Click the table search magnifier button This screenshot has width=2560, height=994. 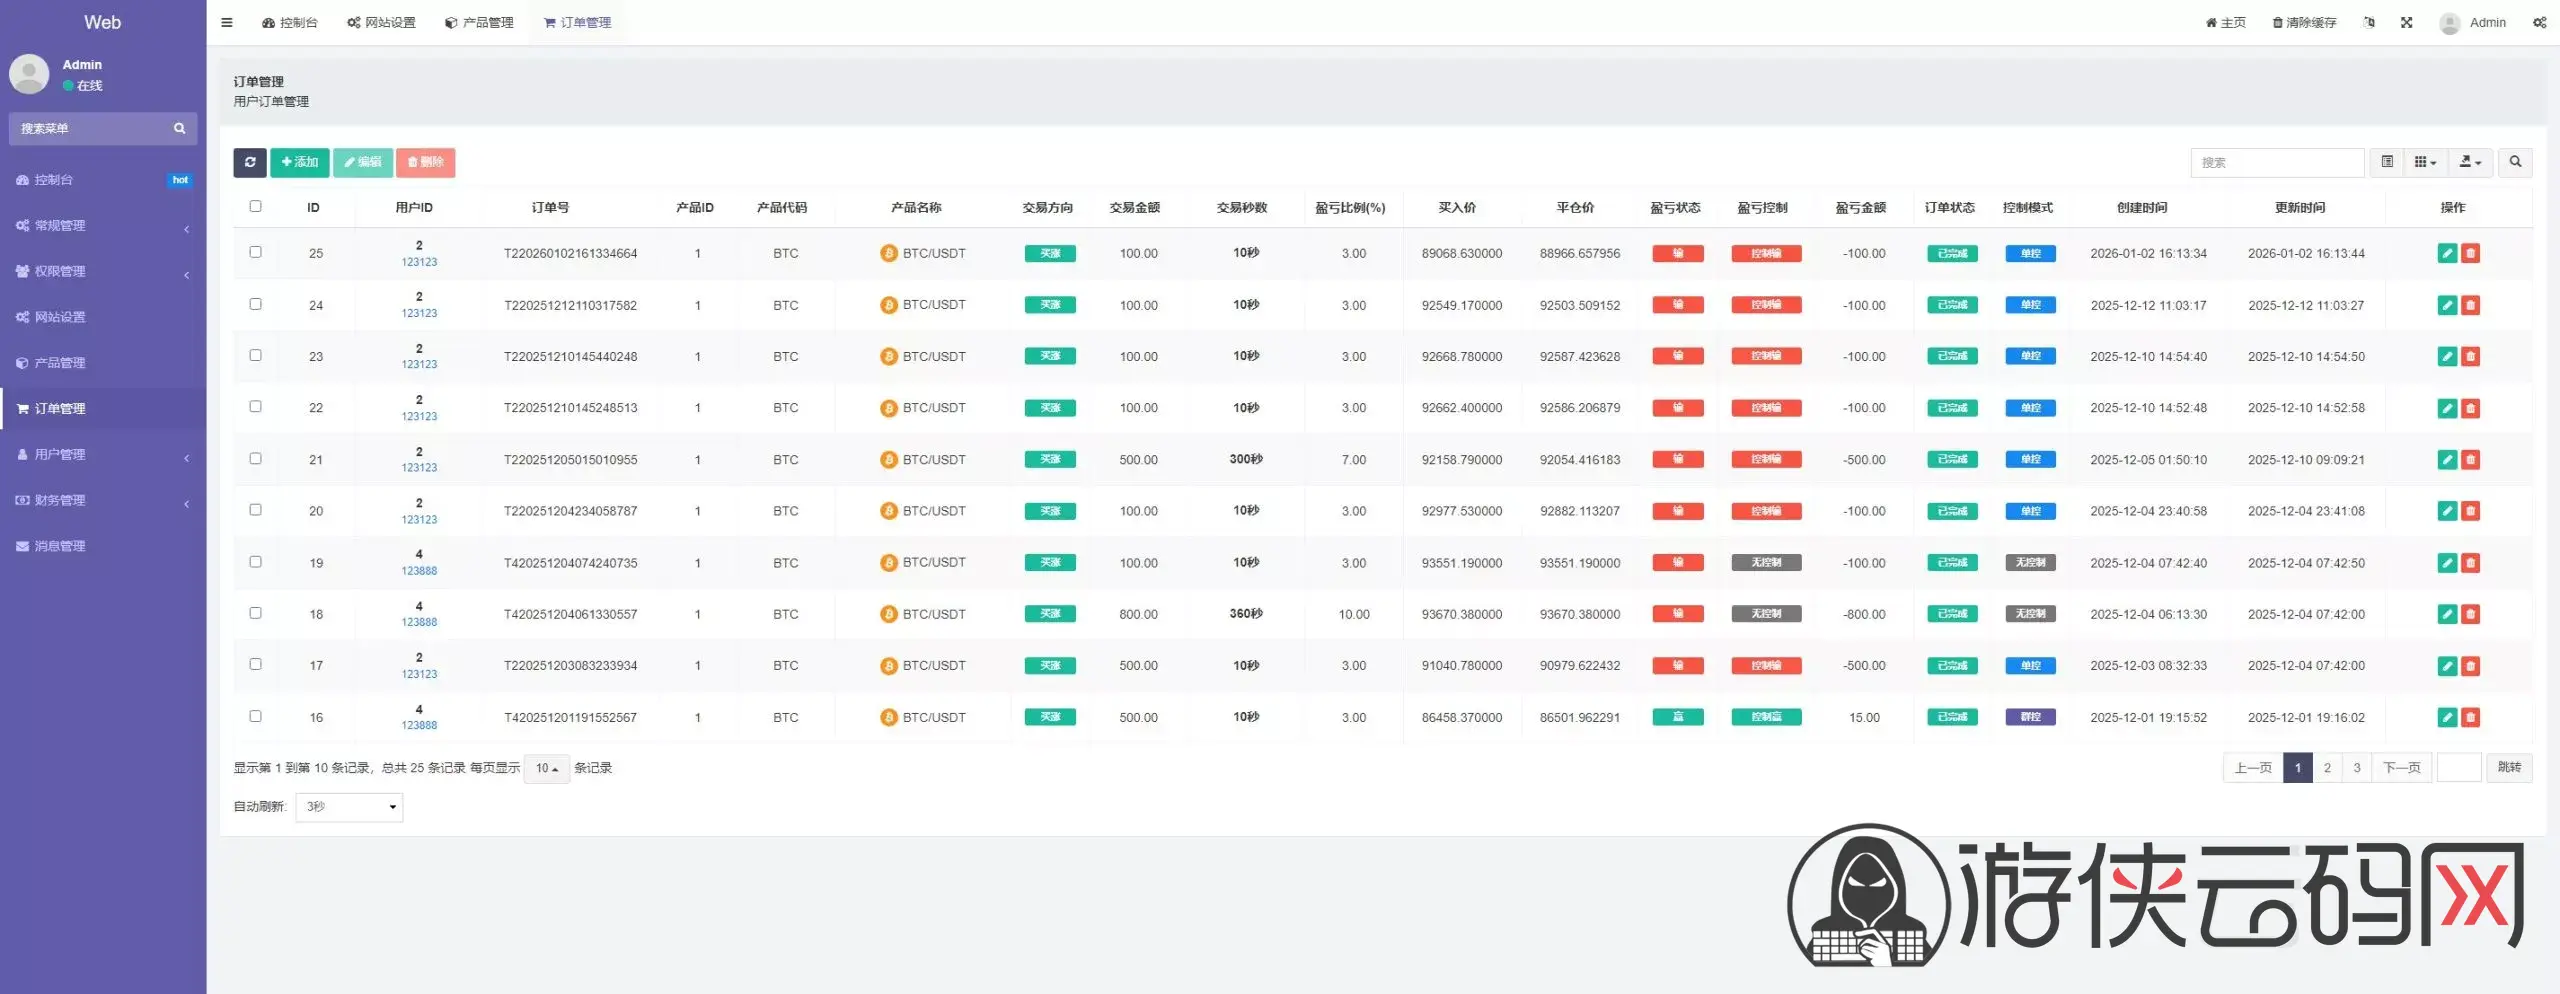coord(2515,162)
